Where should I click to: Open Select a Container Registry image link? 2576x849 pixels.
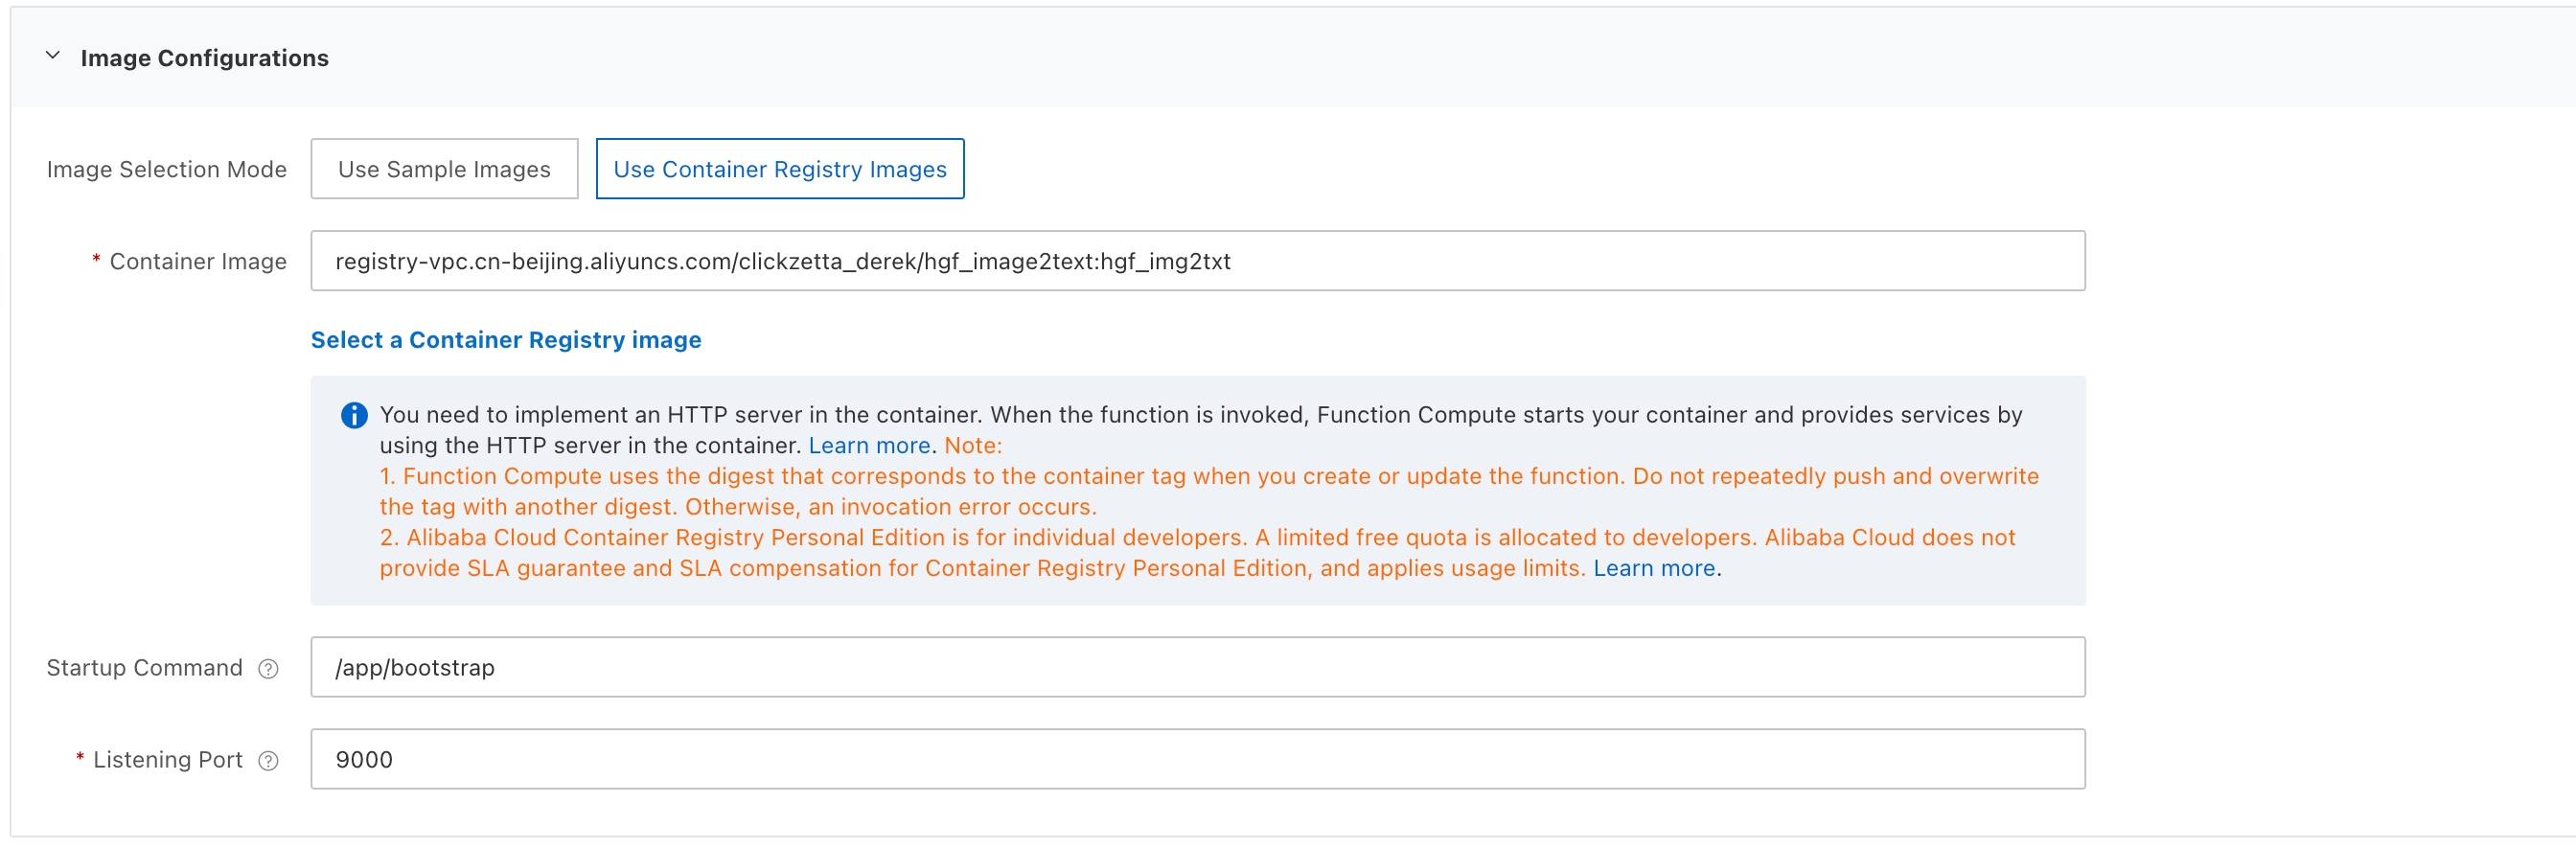point(506,340)
